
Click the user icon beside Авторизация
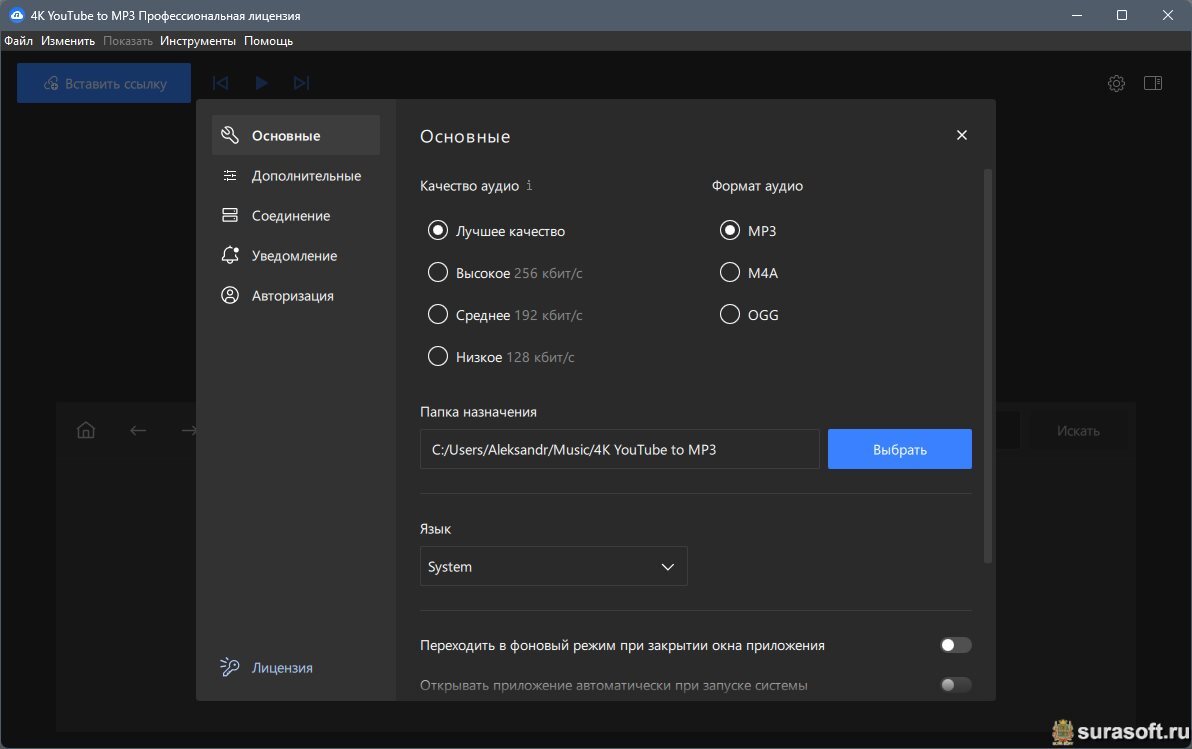coord(230,295)
